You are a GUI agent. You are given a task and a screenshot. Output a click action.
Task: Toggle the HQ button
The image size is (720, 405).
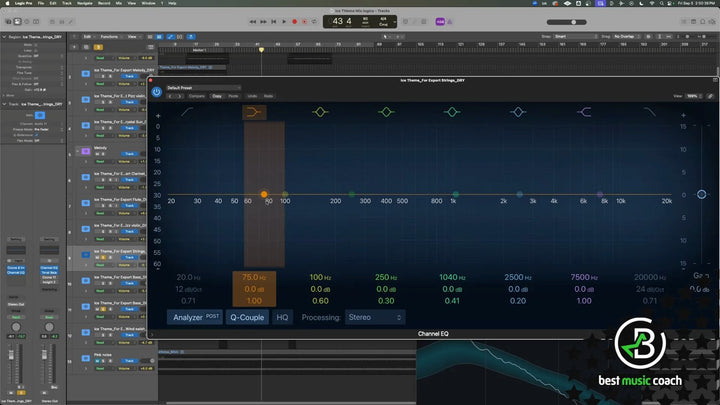pos(282,317)
